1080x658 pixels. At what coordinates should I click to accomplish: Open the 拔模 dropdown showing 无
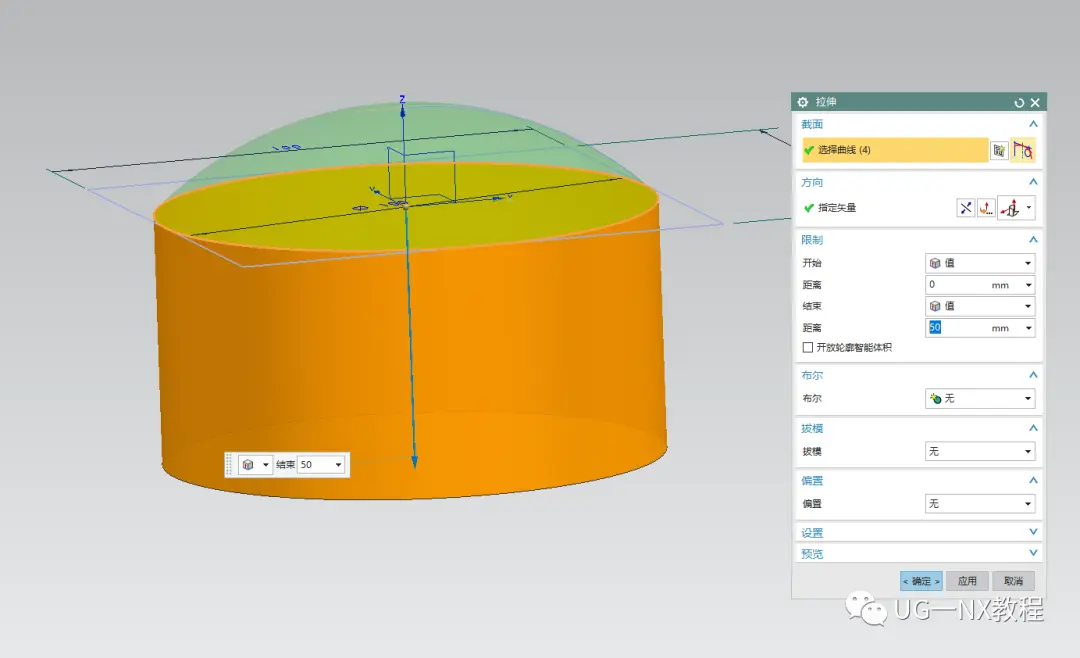pyautogui.click(x=979, y=451)
